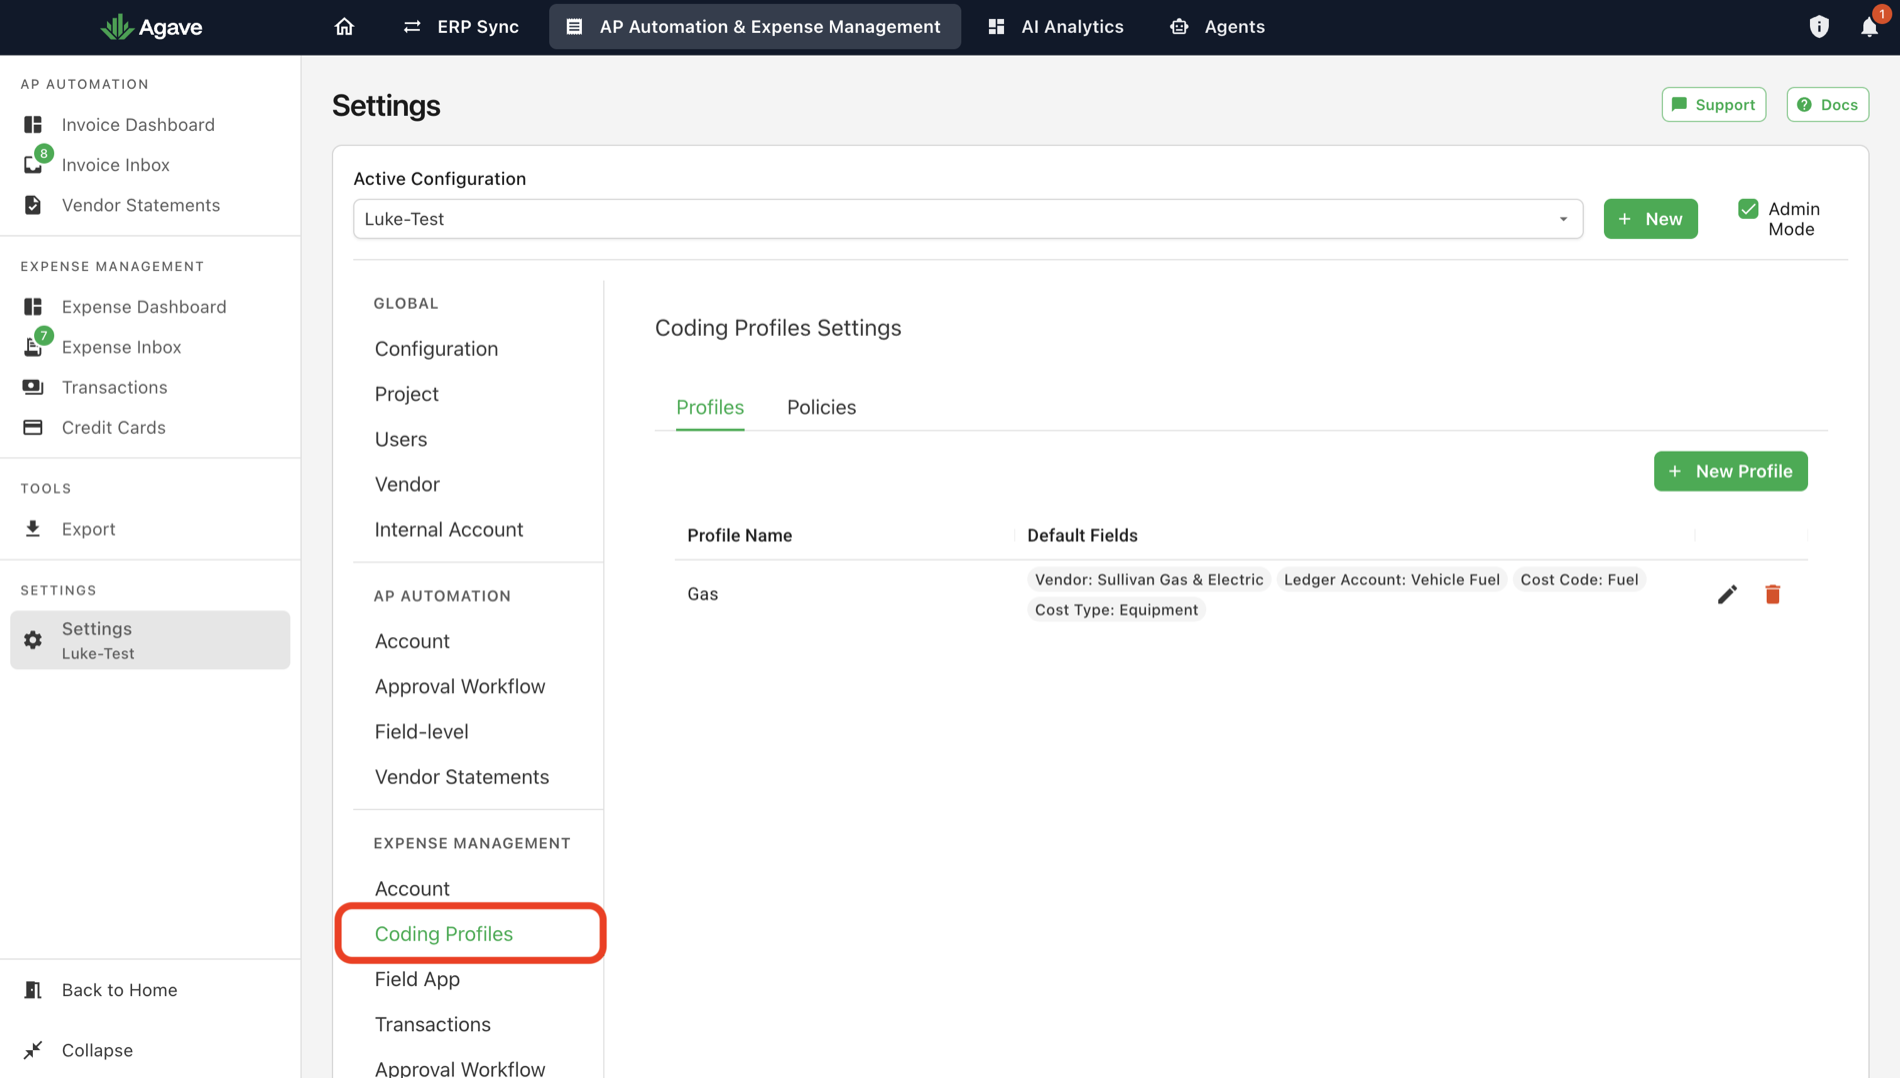Open the Support button
1900x1078 pixels.
(1714, 105)
